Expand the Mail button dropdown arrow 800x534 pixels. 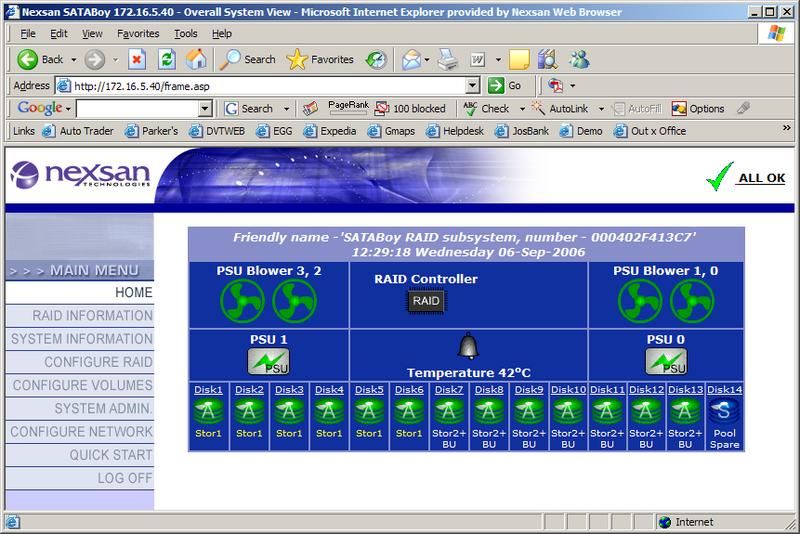[x=427, y=60]
